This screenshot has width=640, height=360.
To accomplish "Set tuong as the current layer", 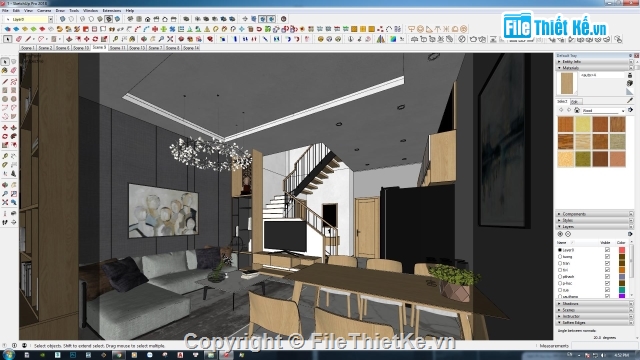I will (x=560, y=257).
